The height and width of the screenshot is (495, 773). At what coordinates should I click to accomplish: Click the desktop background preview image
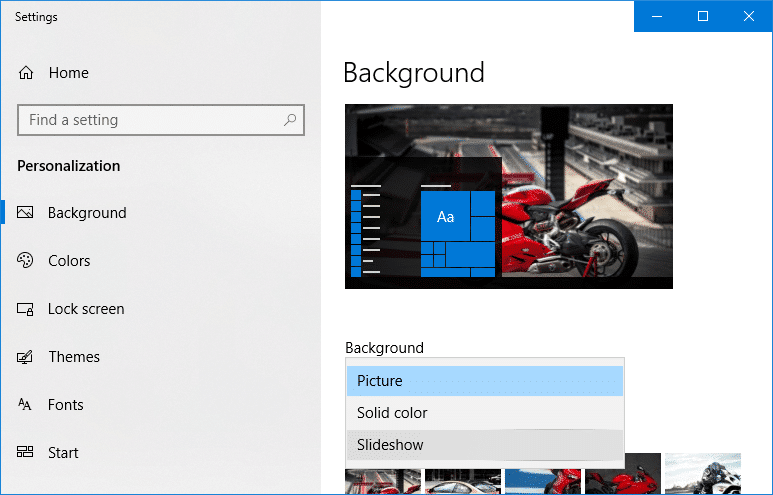click(x=509, y=196)
